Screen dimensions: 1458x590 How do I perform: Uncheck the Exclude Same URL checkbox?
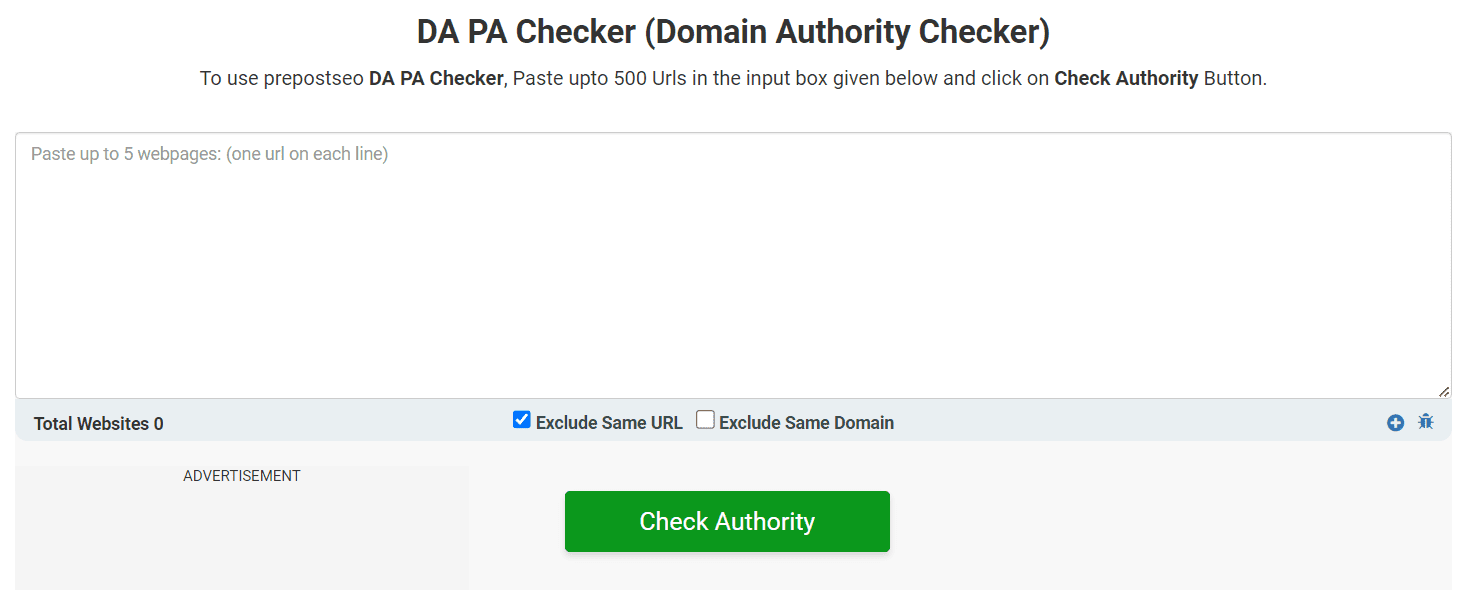coord(521,419)
